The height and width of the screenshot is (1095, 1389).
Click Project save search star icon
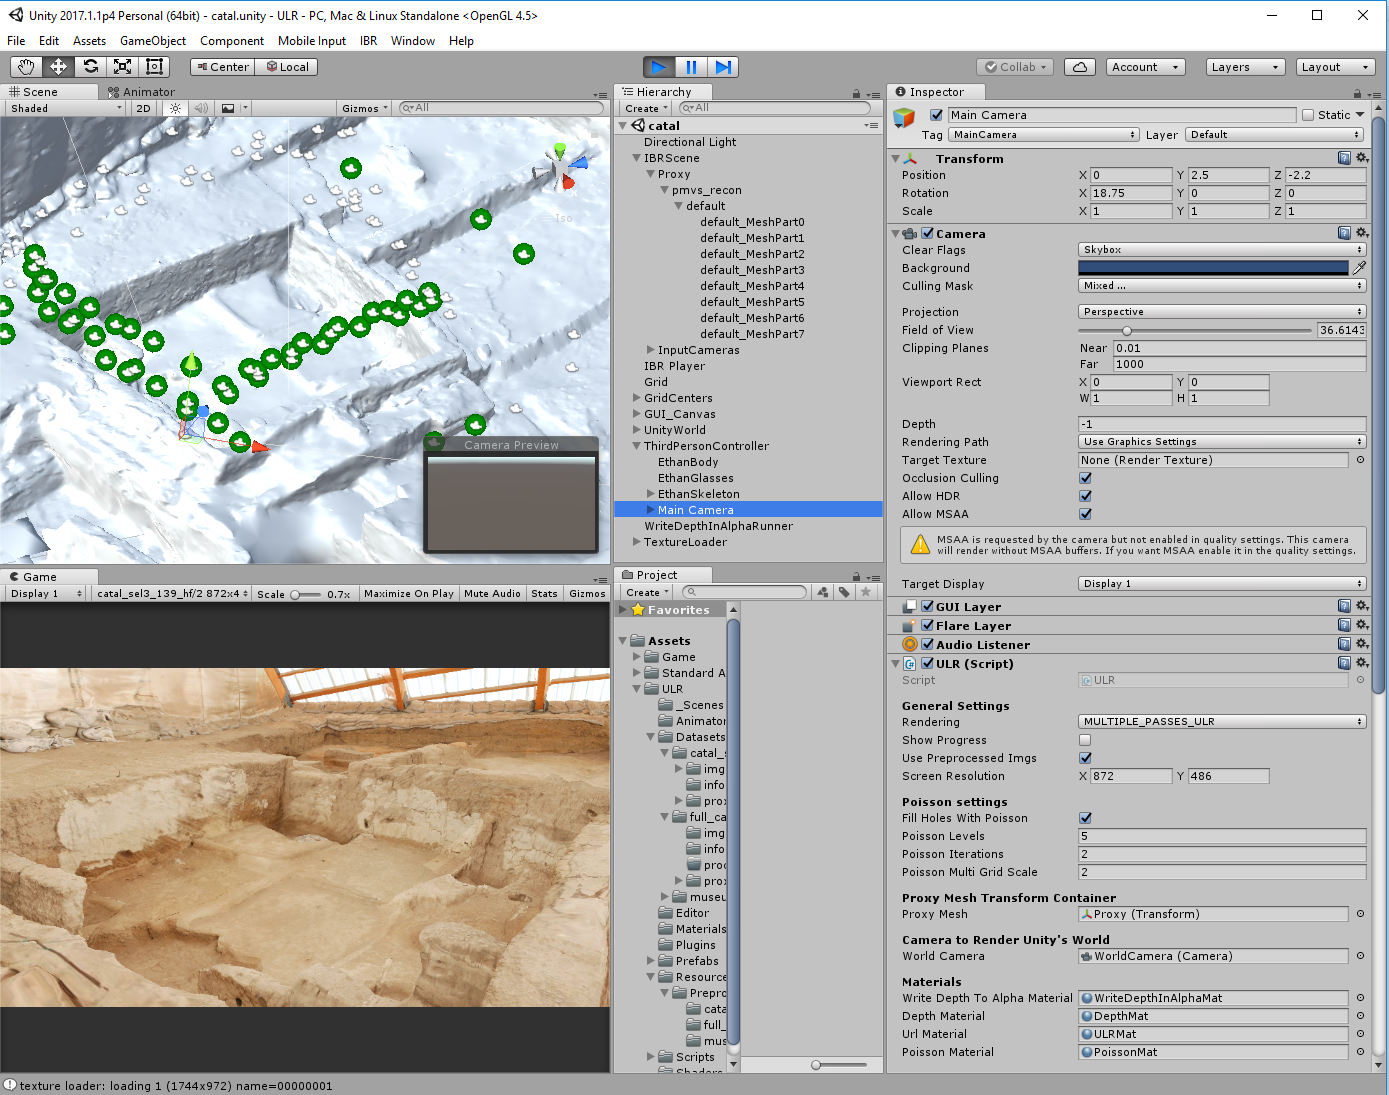pyautogui.click(x=866, y=592)
